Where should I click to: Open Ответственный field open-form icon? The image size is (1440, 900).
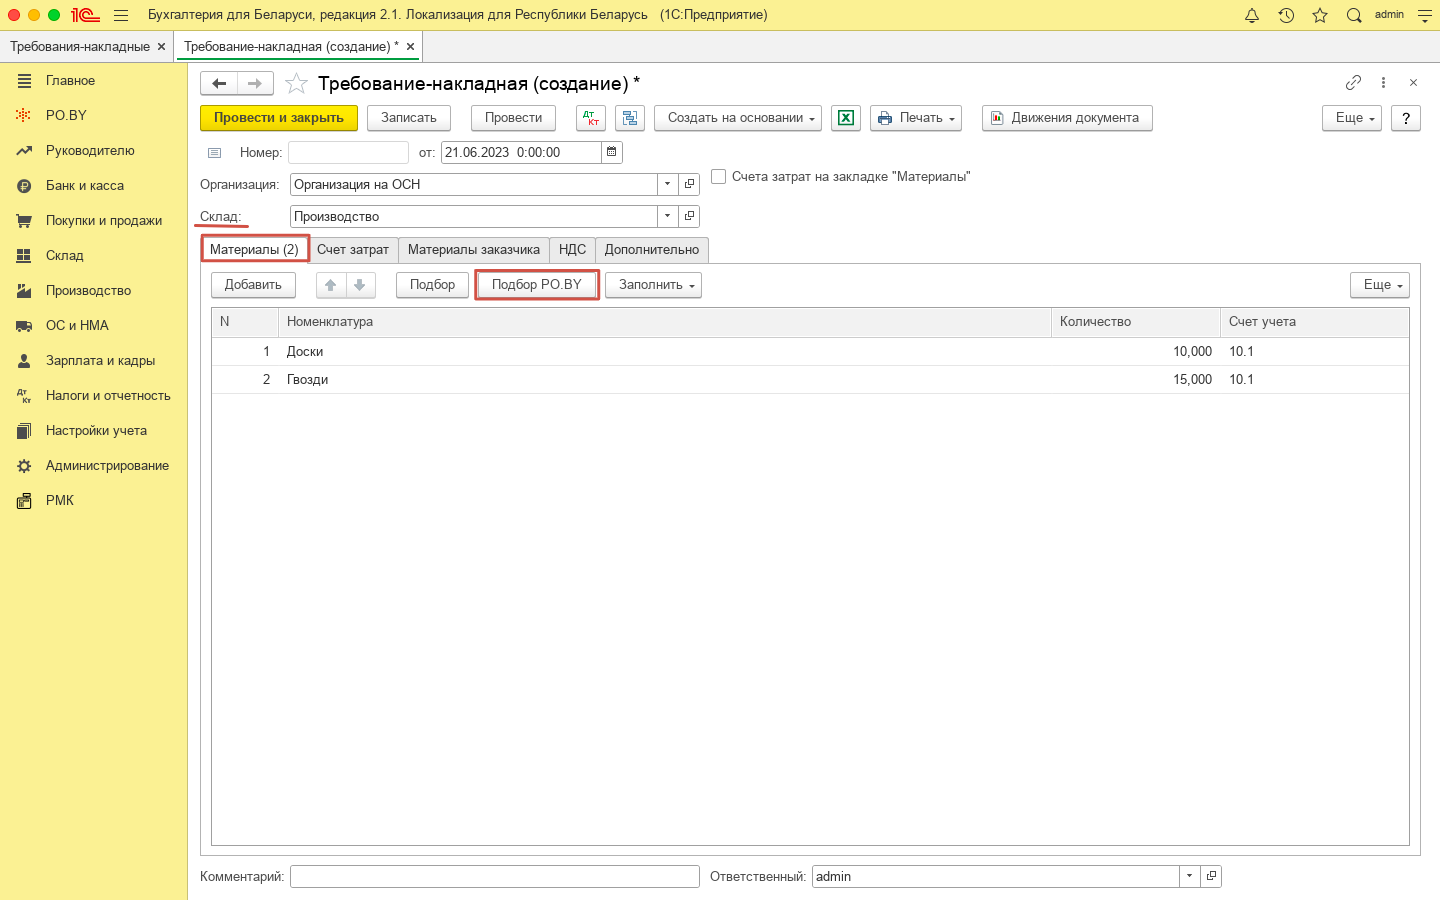point(1211,876)
